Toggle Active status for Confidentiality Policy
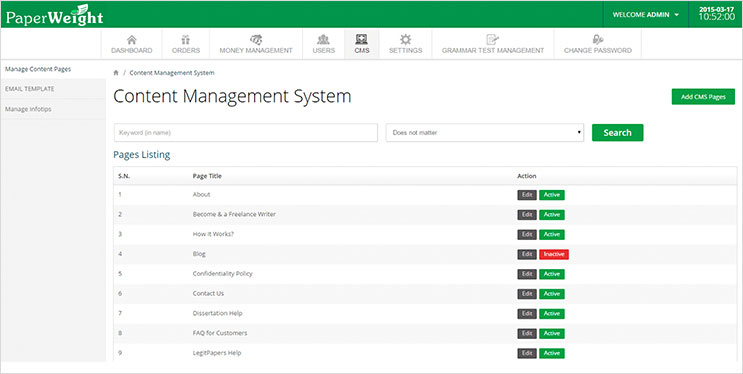743x374 pixels. coord(552,274)
